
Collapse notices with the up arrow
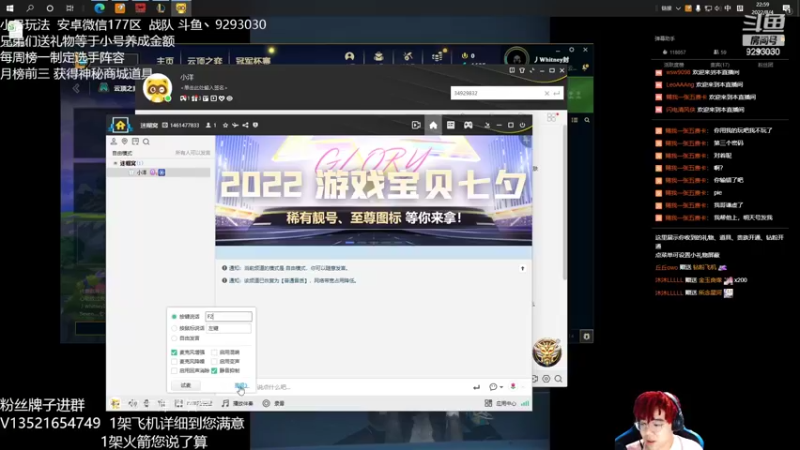point(522,268)
